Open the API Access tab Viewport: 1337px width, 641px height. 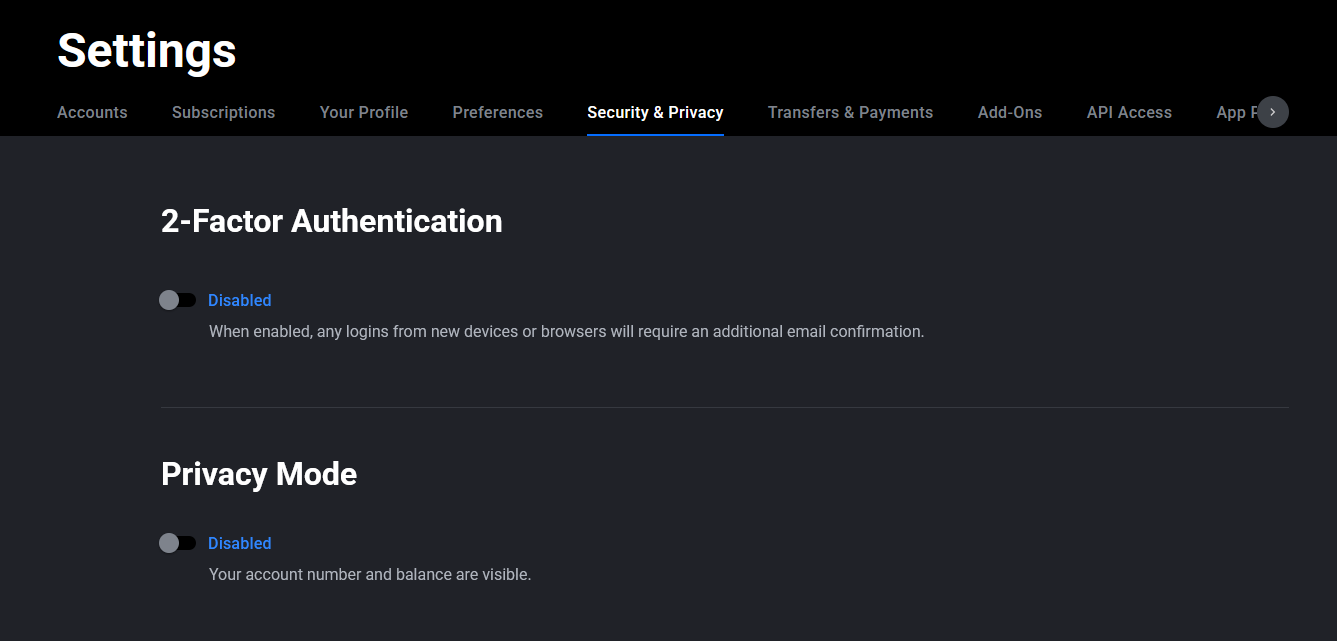(1129, 112)
